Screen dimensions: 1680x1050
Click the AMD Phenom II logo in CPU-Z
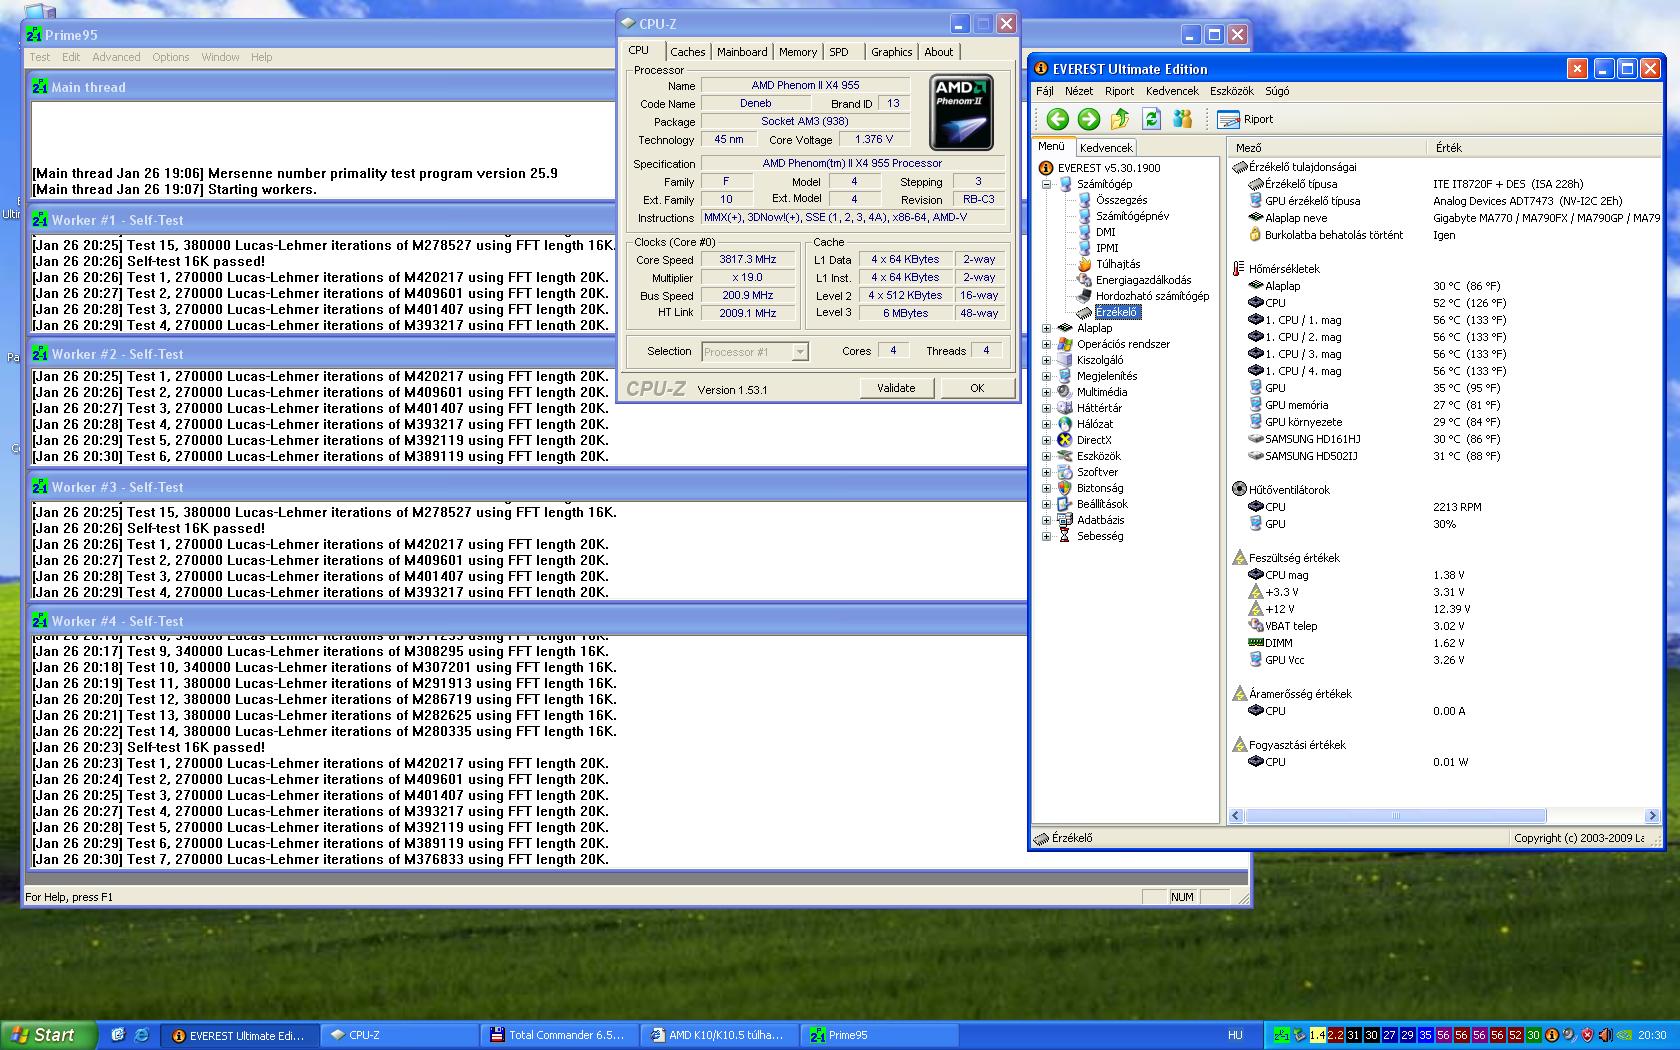click(961, 112)
